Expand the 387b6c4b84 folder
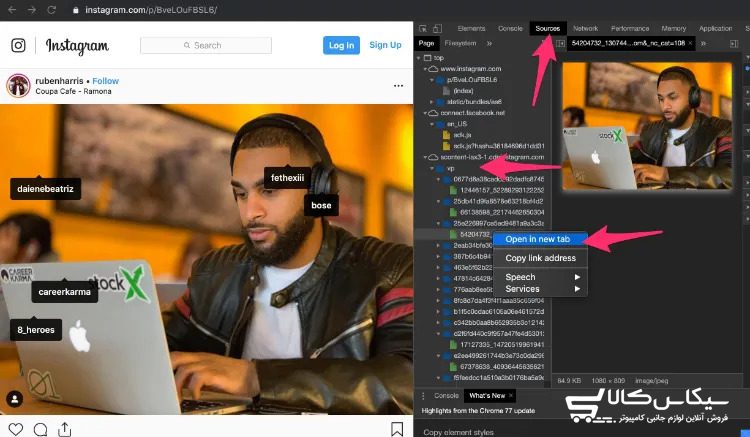 coord(438,256)
